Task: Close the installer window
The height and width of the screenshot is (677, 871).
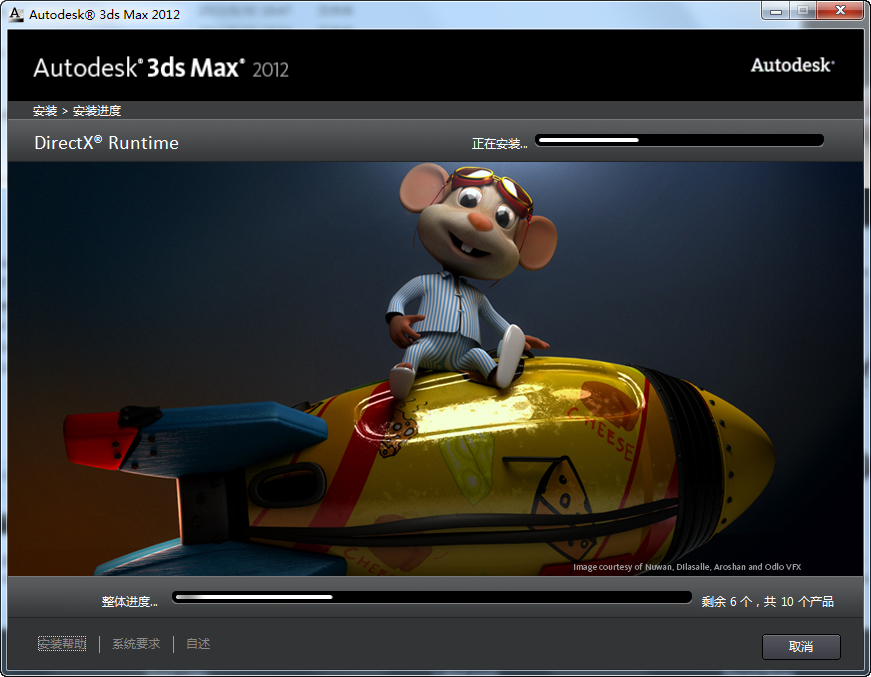Action: (x=838, y=11)
